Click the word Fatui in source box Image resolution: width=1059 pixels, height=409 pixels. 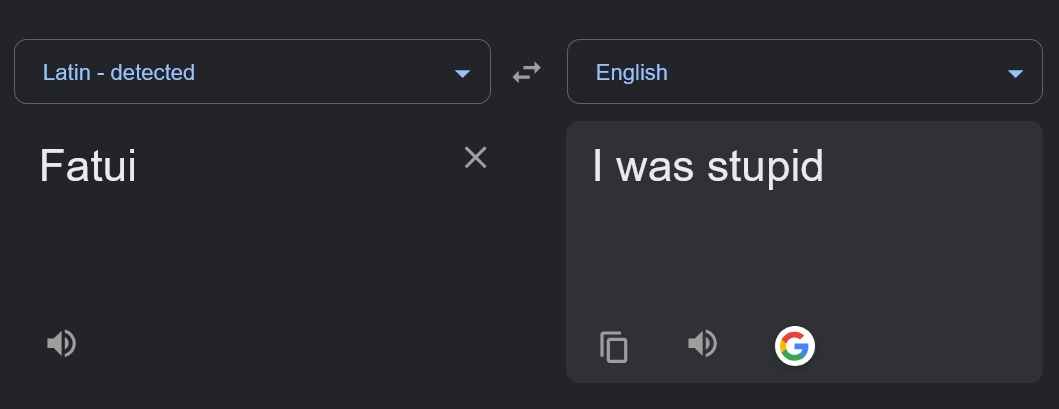88,165
